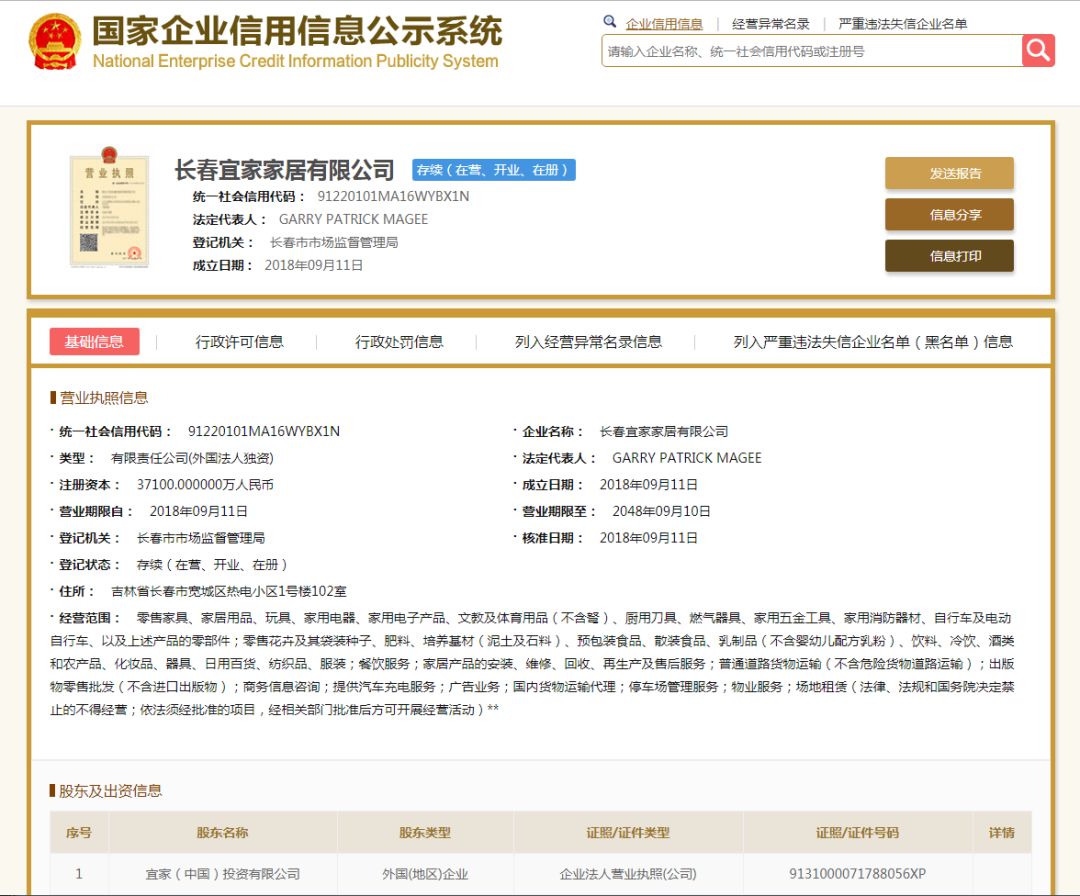Click the 存续（在营、开业、在册） status badge
Screen dimensions: 1080x896
[x=495, y=170]
